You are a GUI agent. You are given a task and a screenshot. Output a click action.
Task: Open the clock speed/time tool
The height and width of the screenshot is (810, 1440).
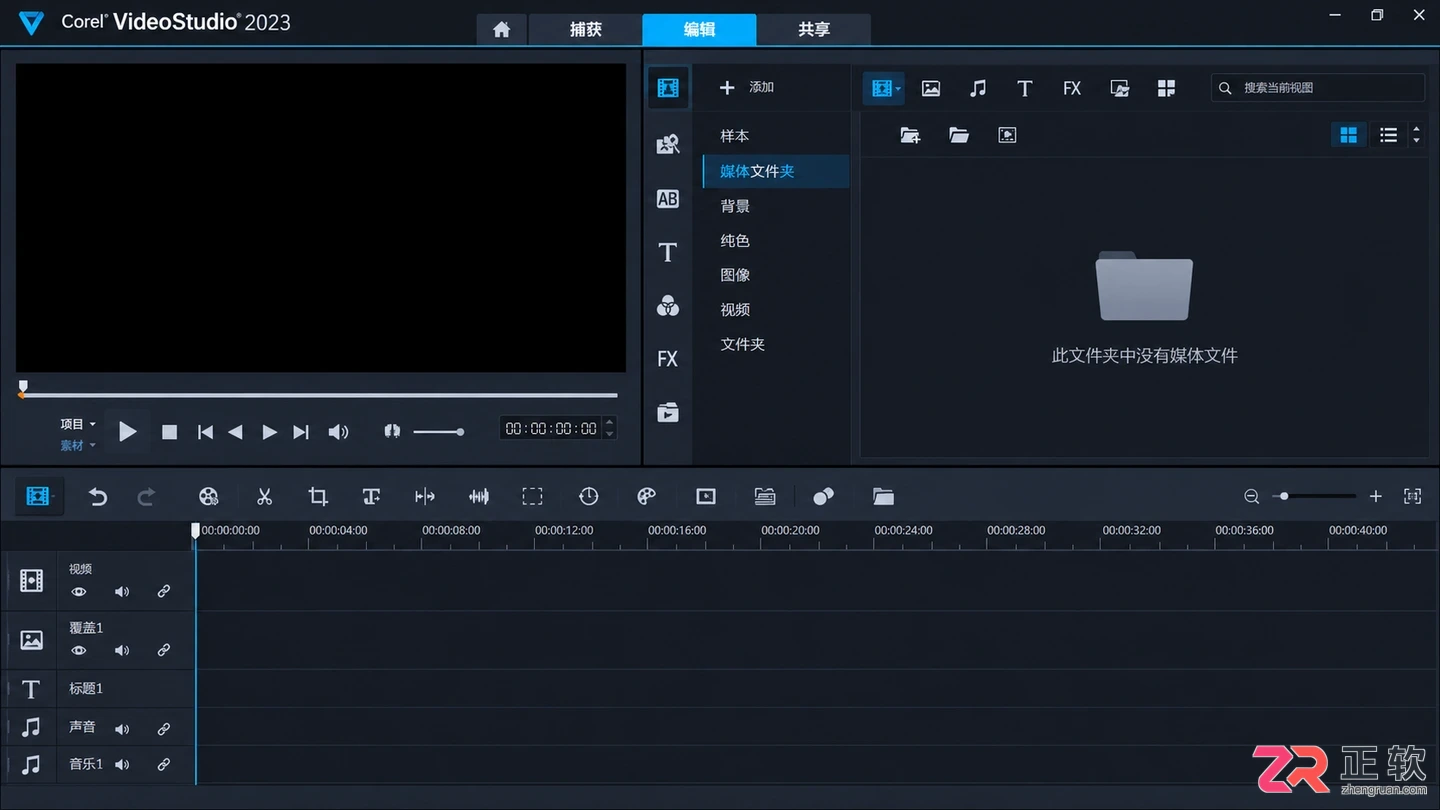click(588, 496)
